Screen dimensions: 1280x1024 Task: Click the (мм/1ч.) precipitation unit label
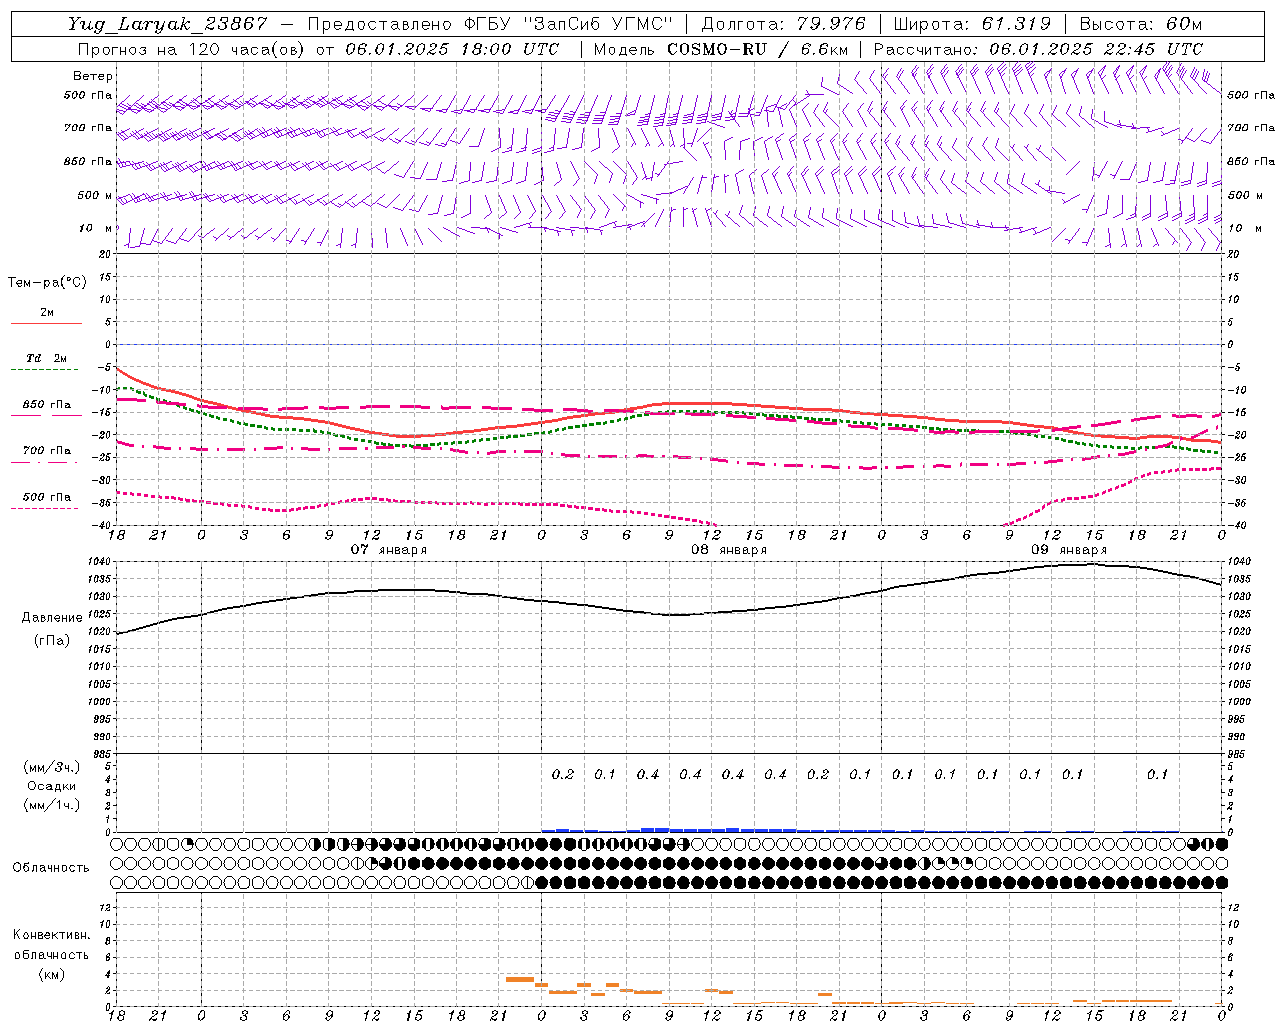52,805
